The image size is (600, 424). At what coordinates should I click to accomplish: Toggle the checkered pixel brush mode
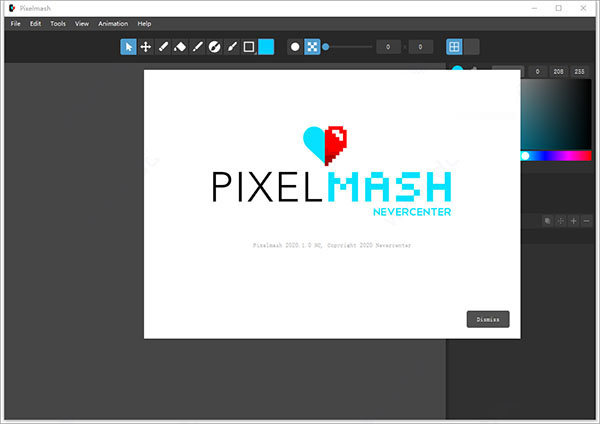(312, 47)
